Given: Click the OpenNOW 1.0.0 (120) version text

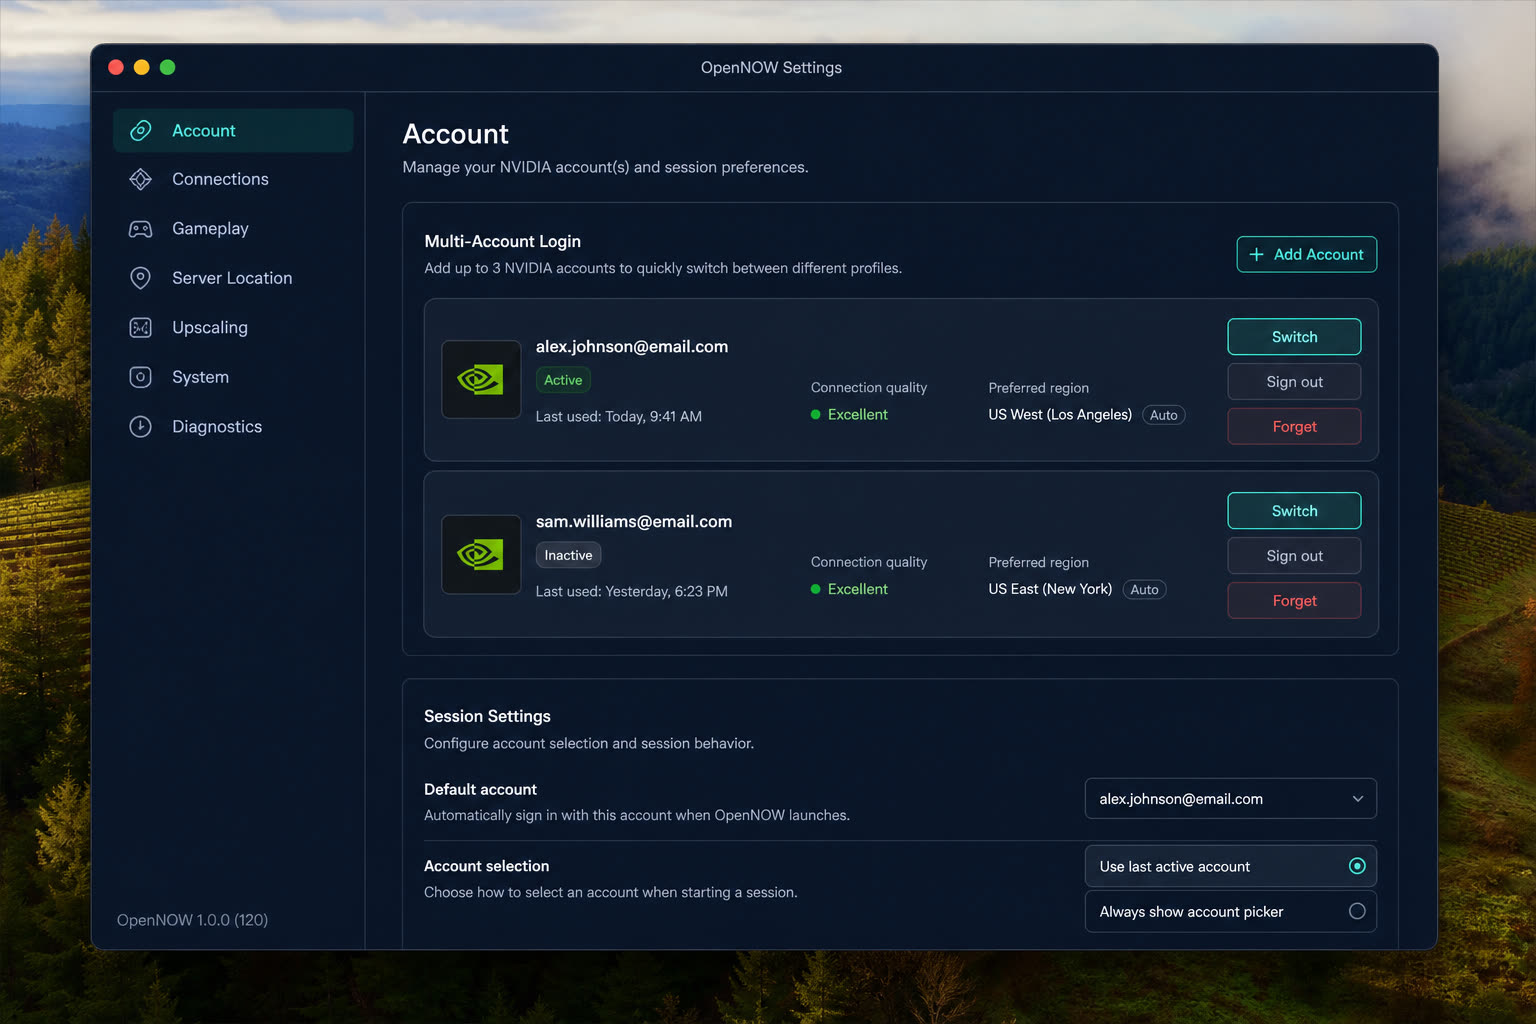Looking at the screenshot, I should pyautogui.click(x=192, y=920).
